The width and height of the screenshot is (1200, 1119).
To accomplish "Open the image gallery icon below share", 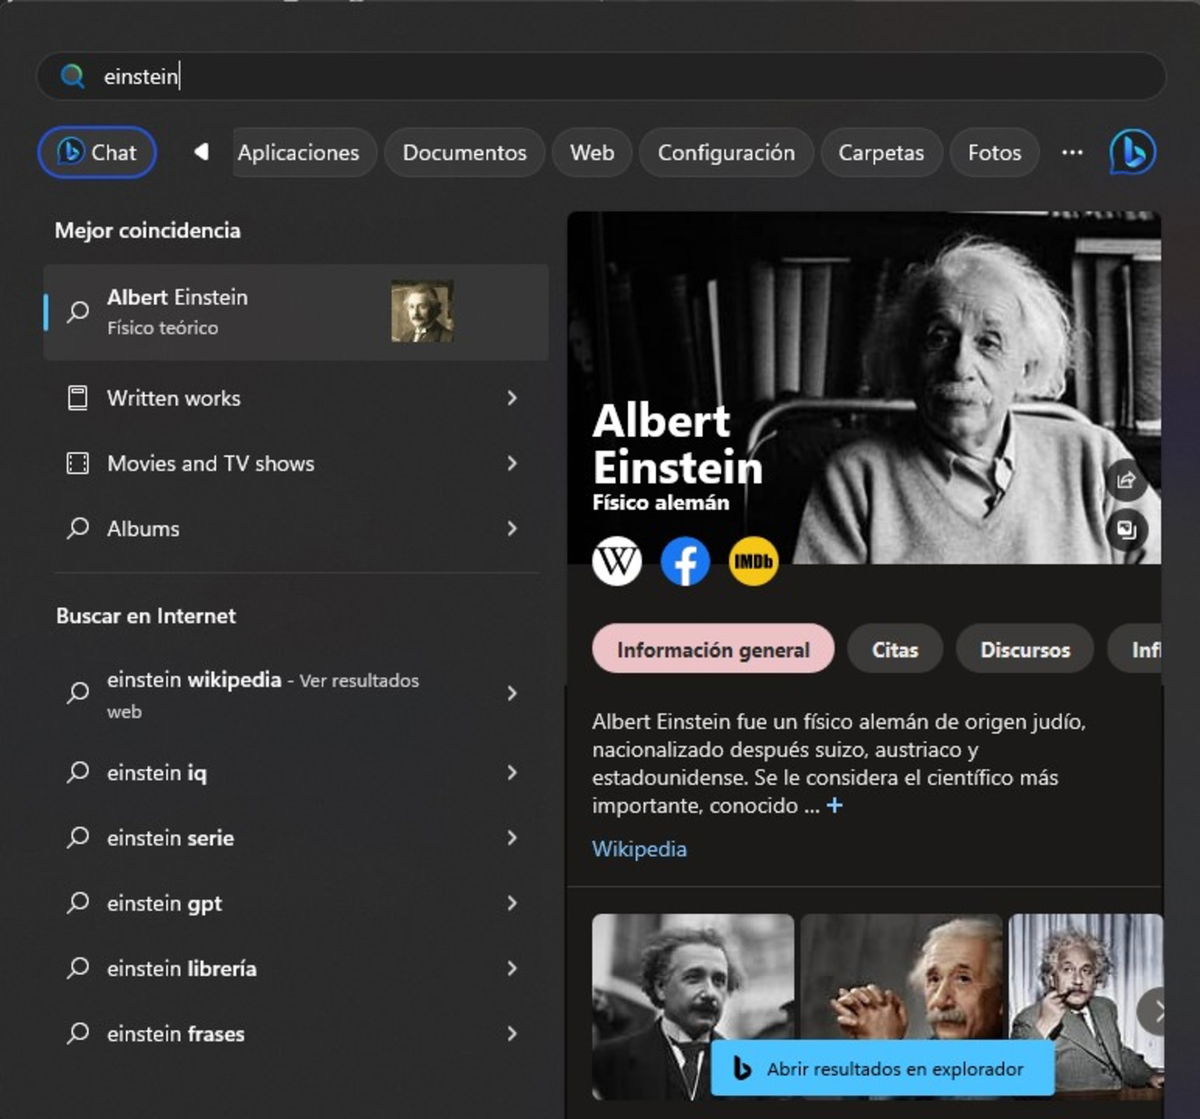I will point(1128,530).
